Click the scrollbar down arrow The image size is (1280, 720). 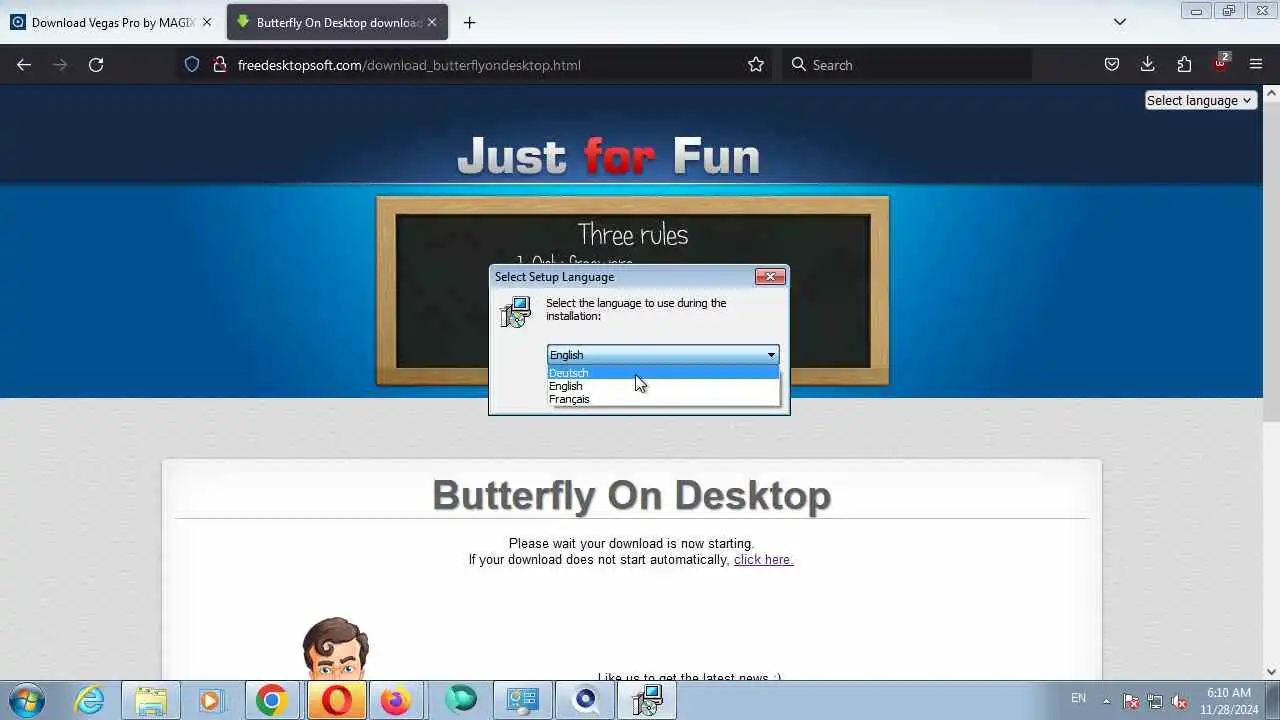tap(1271, 673)
